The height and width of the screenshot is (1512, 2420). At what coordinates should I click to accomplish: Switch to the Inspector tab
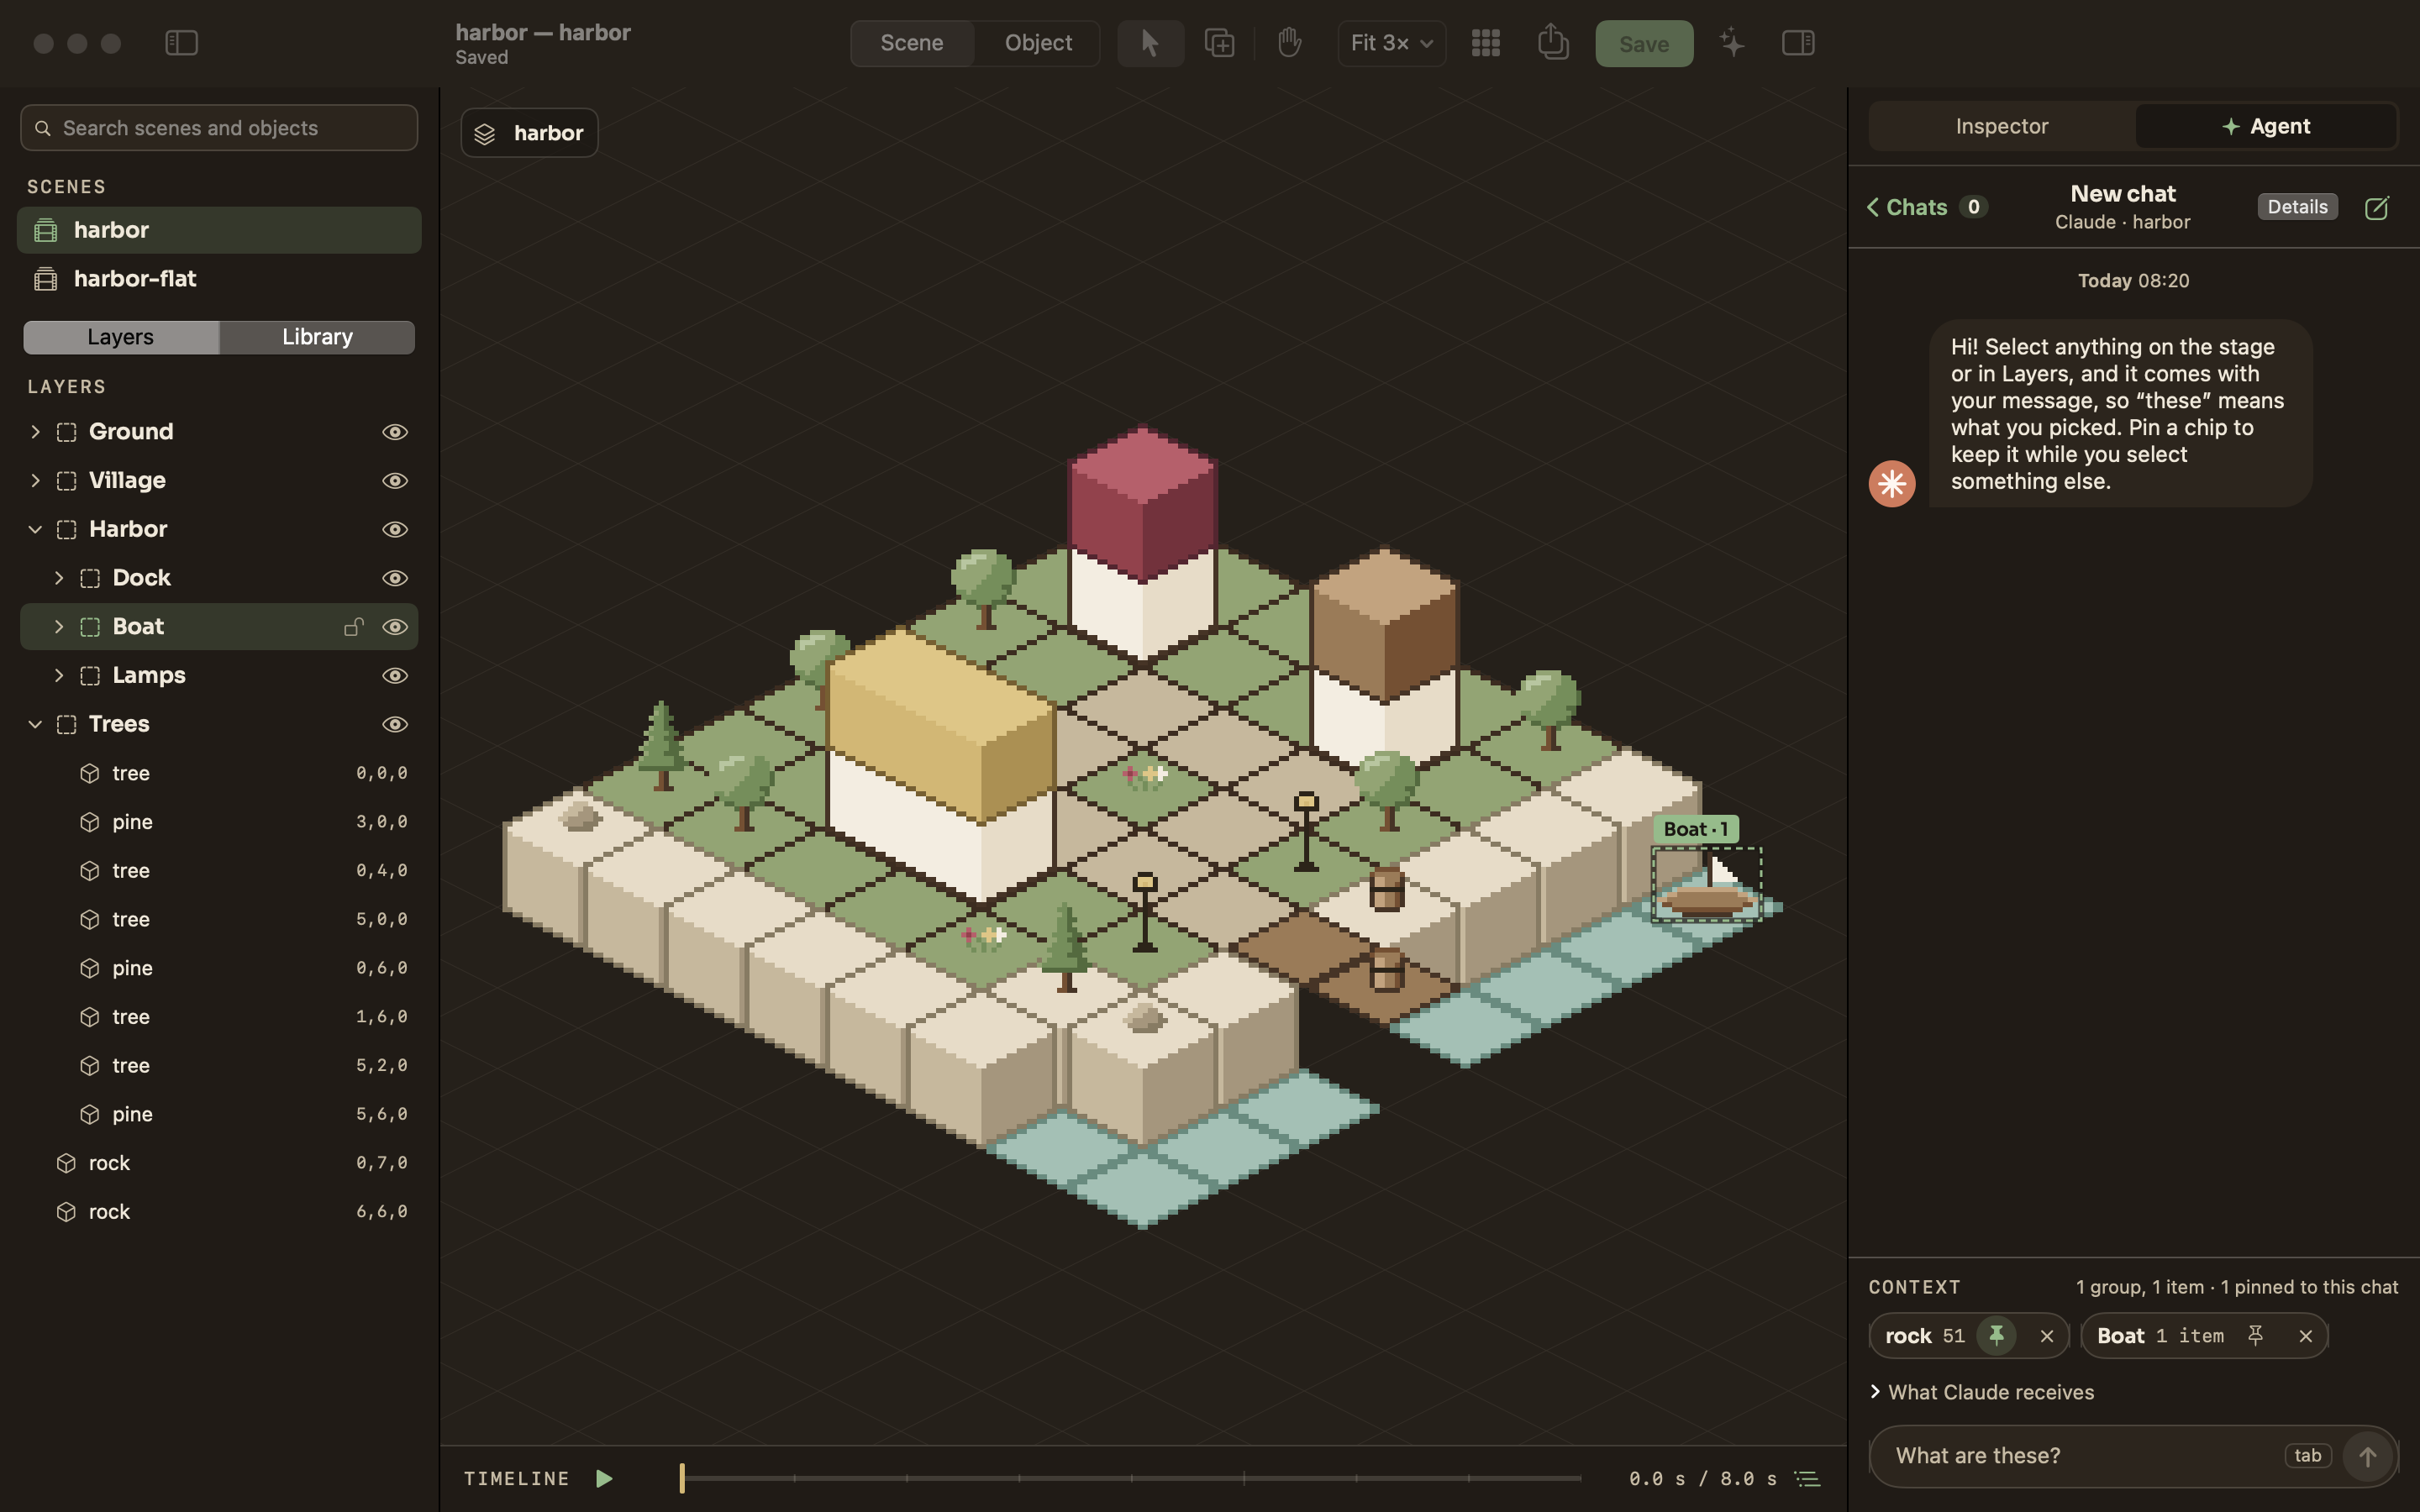click(x=2001, y=126)
